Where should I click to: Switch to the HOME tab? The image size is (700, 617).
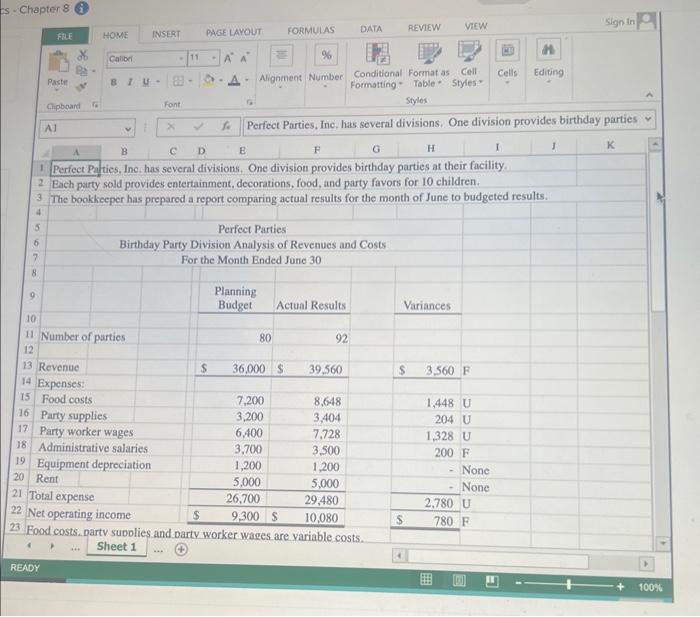(x=115, y=35)
